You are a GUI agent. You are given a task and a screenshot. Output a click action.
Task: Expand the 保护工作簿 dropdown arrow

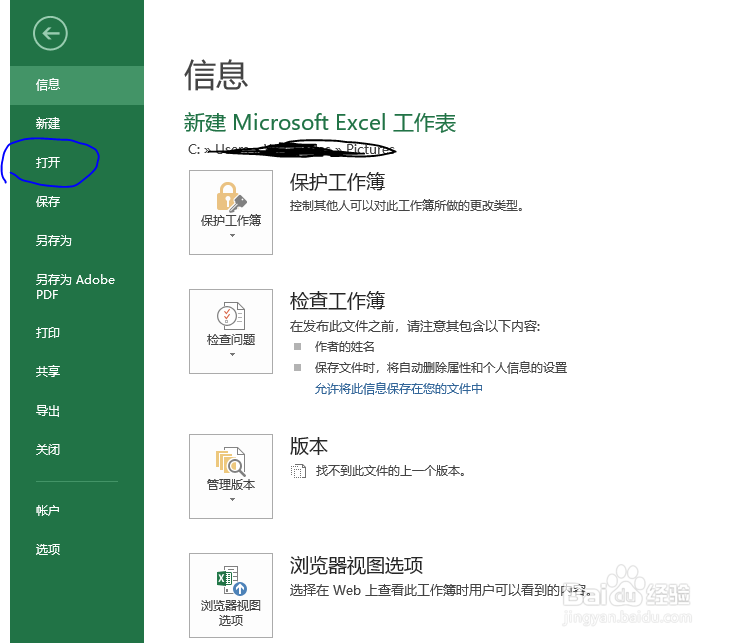click(232, 235)
